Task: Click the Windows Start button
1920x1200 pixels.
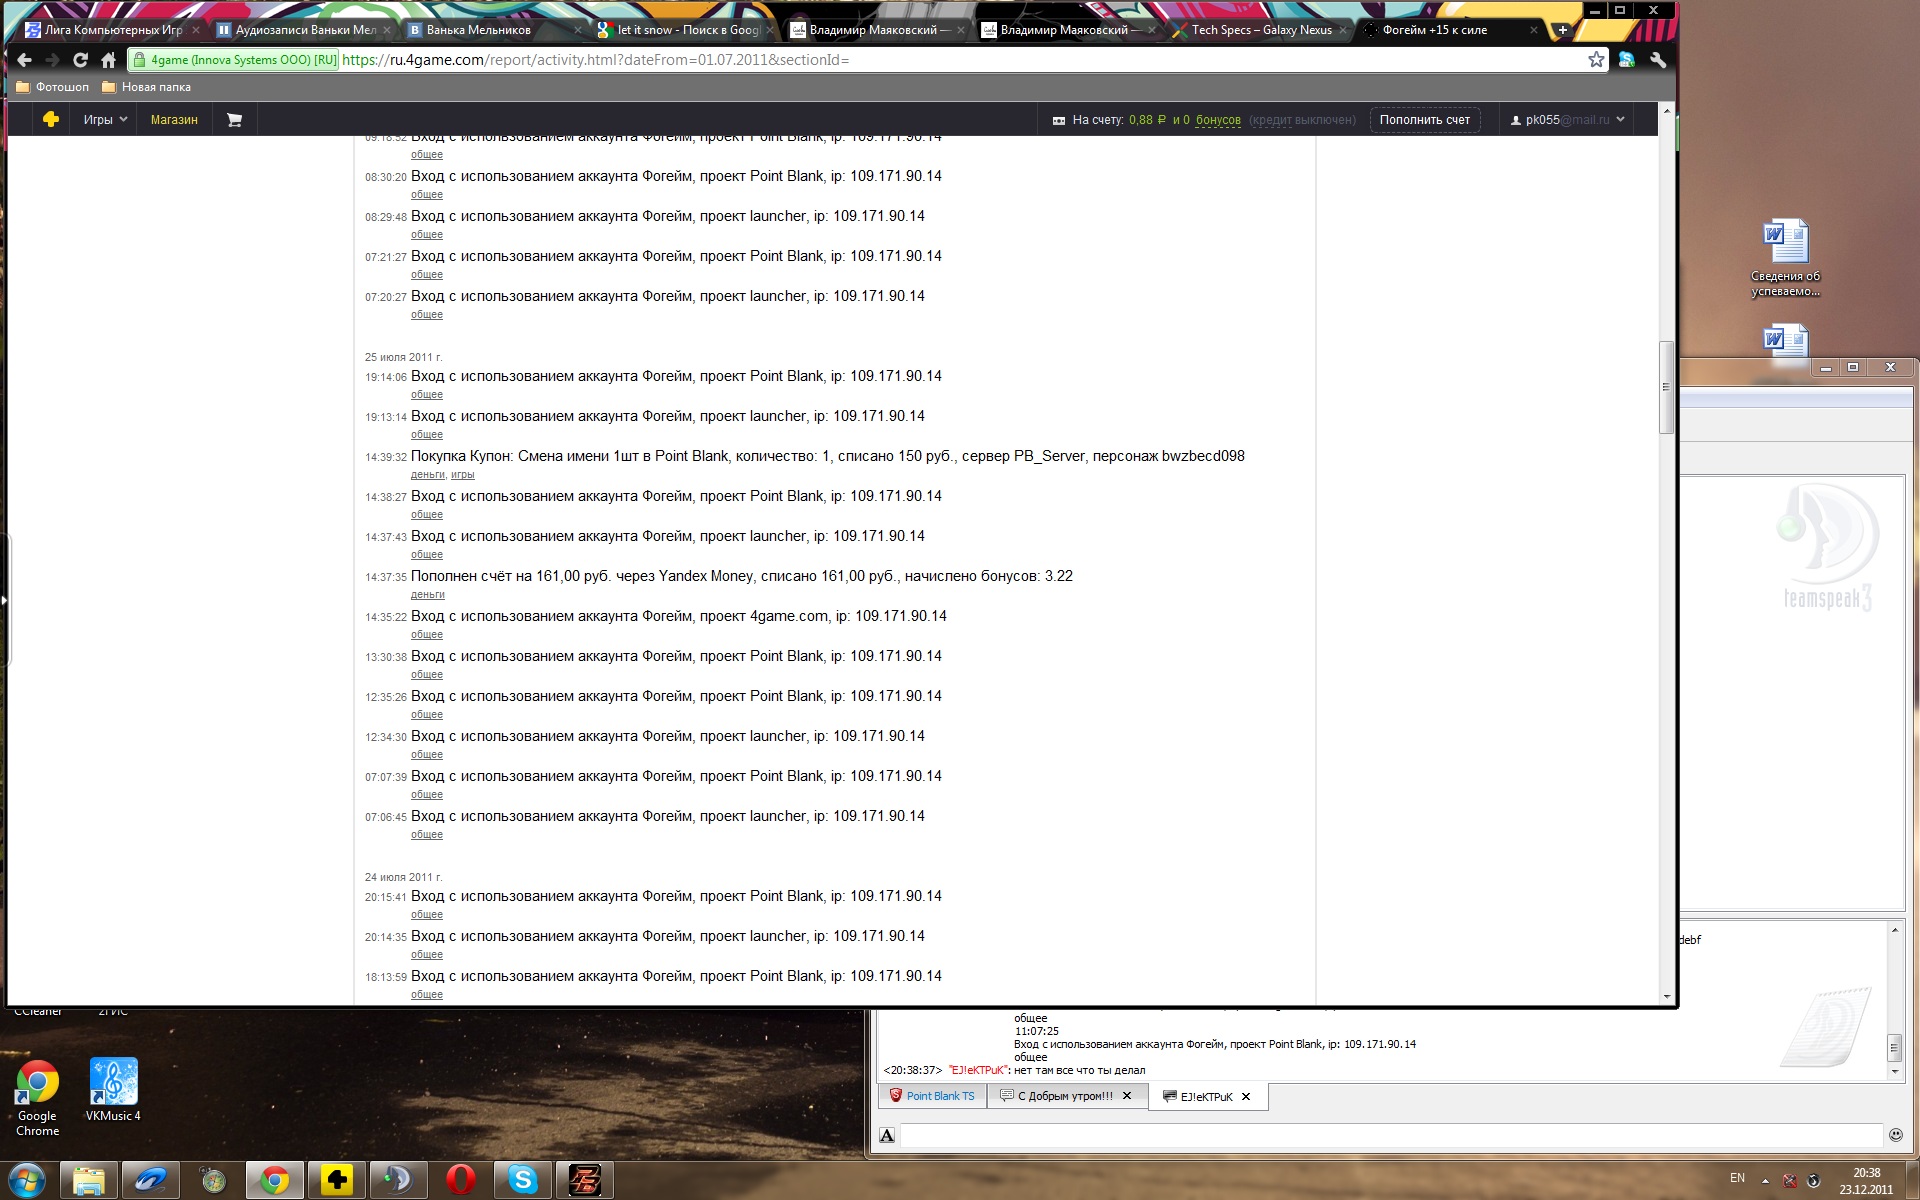Action: tap(27, 1180)
